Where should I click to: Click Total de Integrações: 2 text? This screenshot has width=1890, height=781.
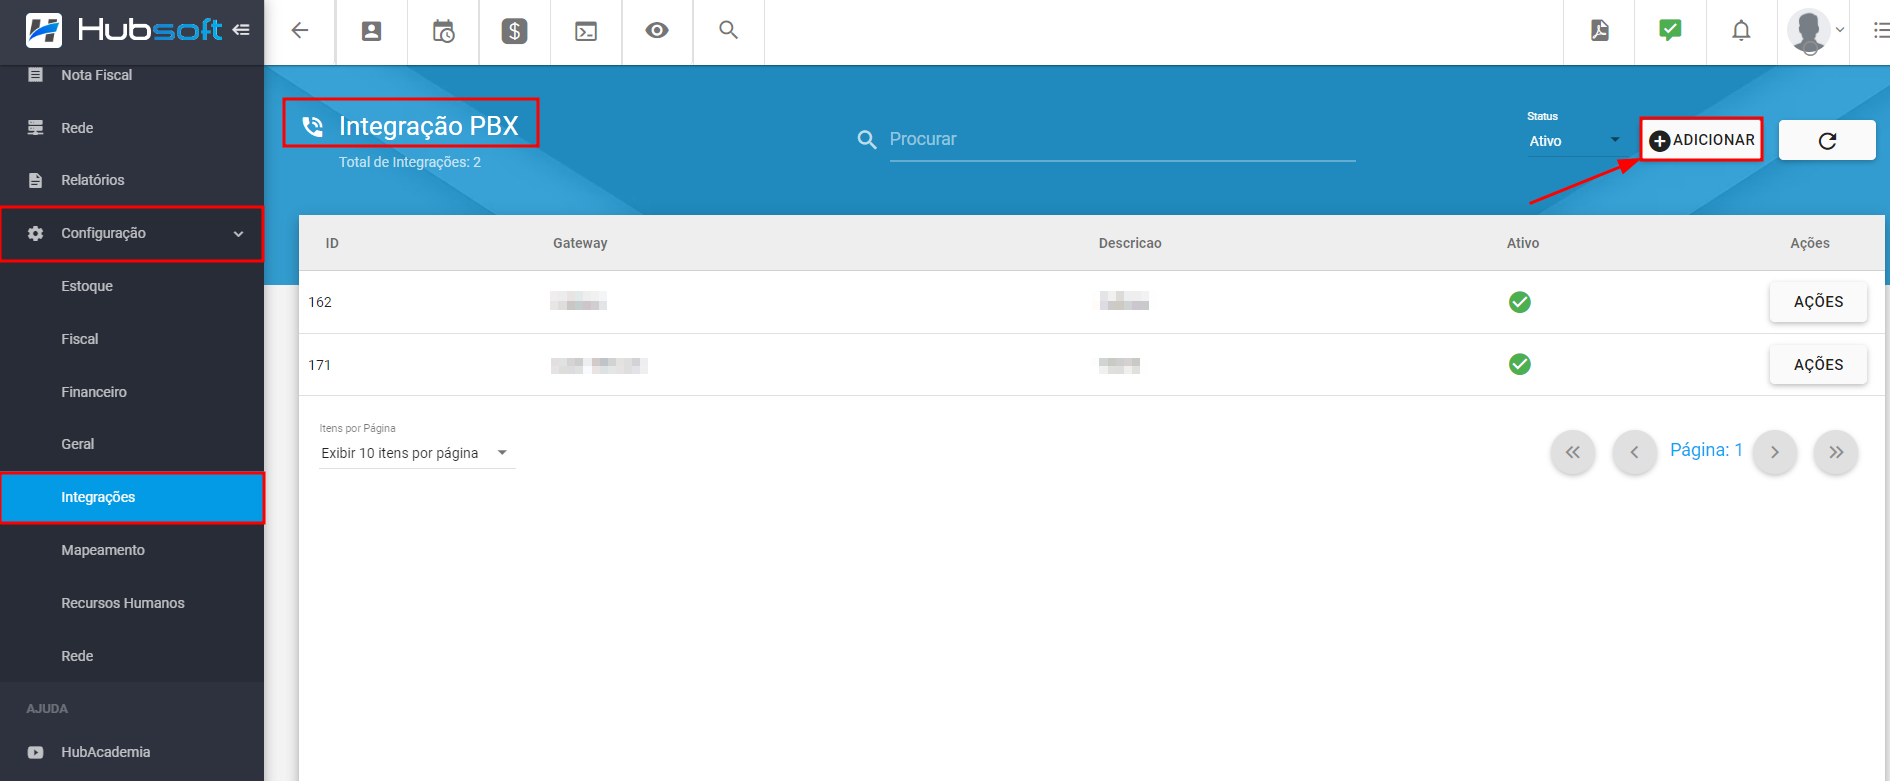(x=410, y=162)
